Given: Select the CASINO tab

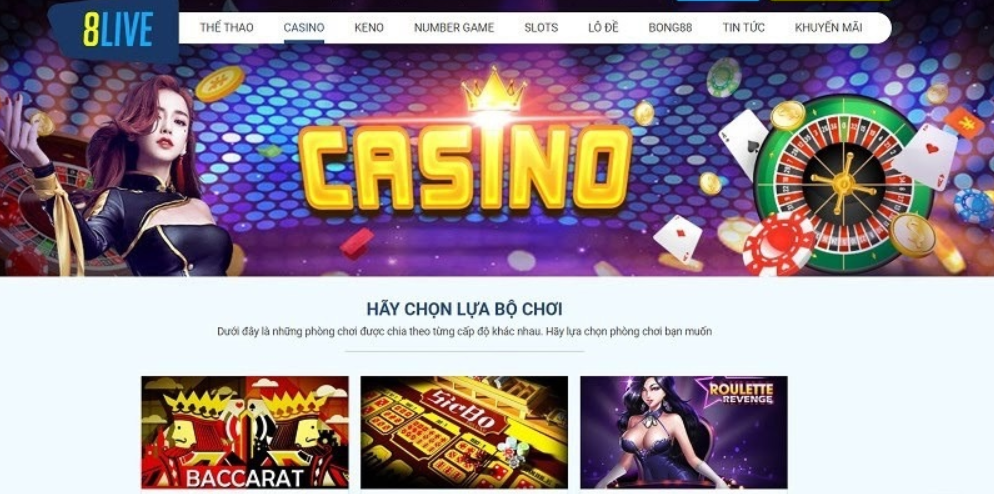Looking at the screenshot, I should 304,27.
